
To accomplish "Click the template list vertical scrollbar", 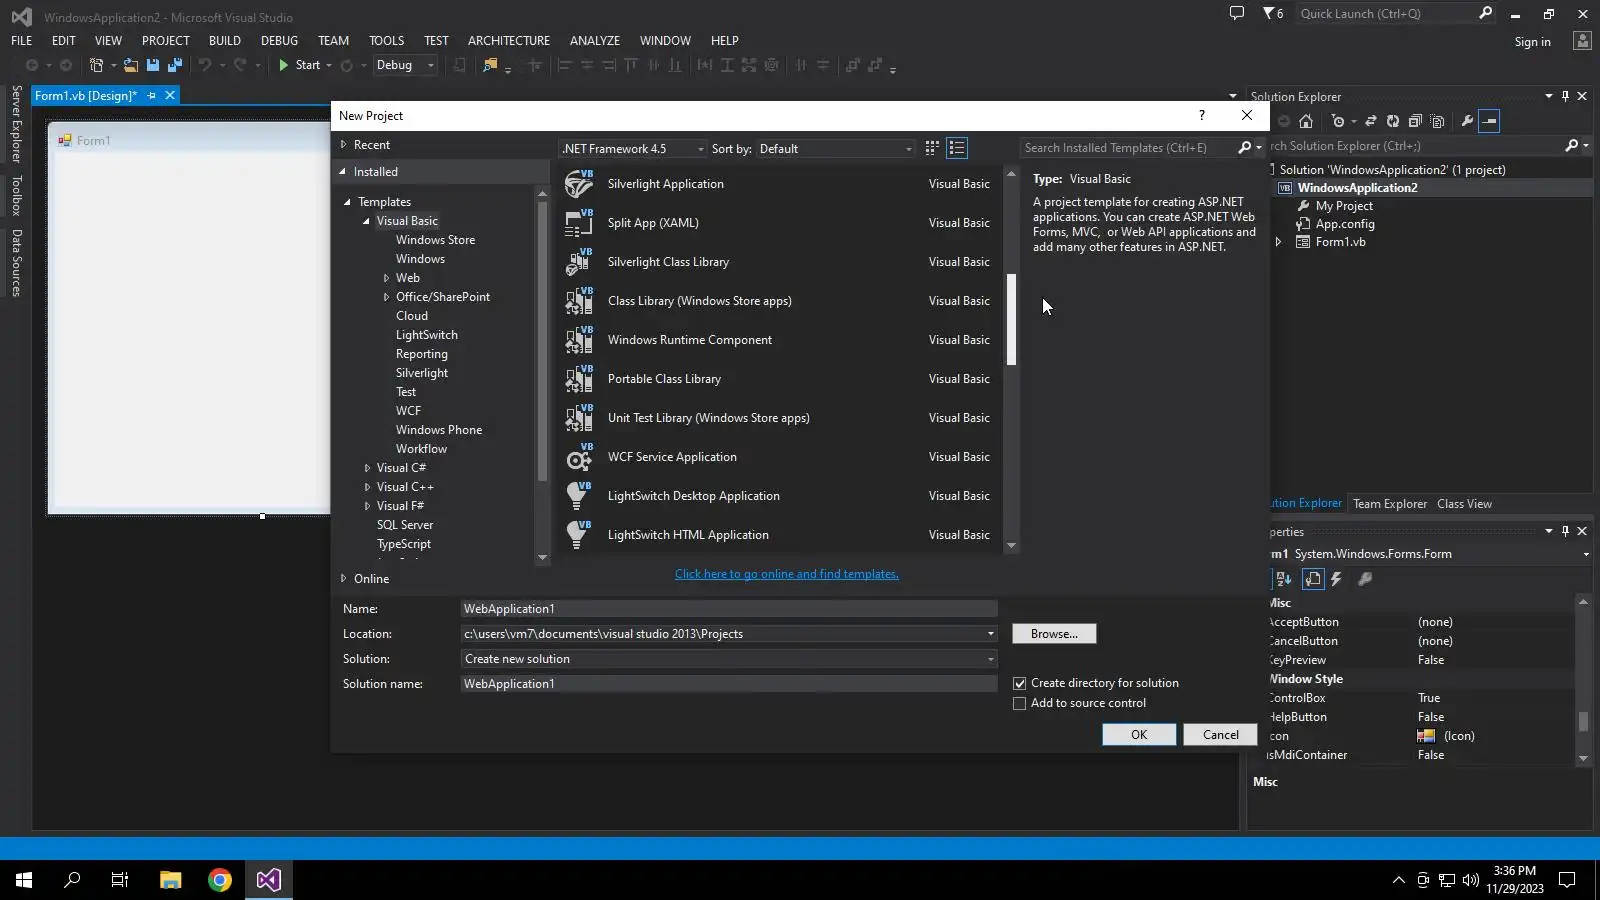I will pyautogui.click(x=1011, y=320).
